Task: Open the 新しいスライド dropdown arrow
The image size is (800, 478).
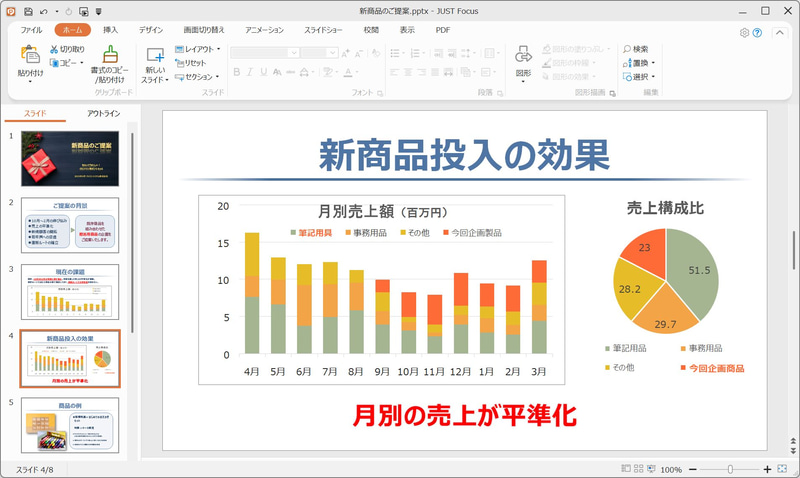Action: (x=166, y=81)
